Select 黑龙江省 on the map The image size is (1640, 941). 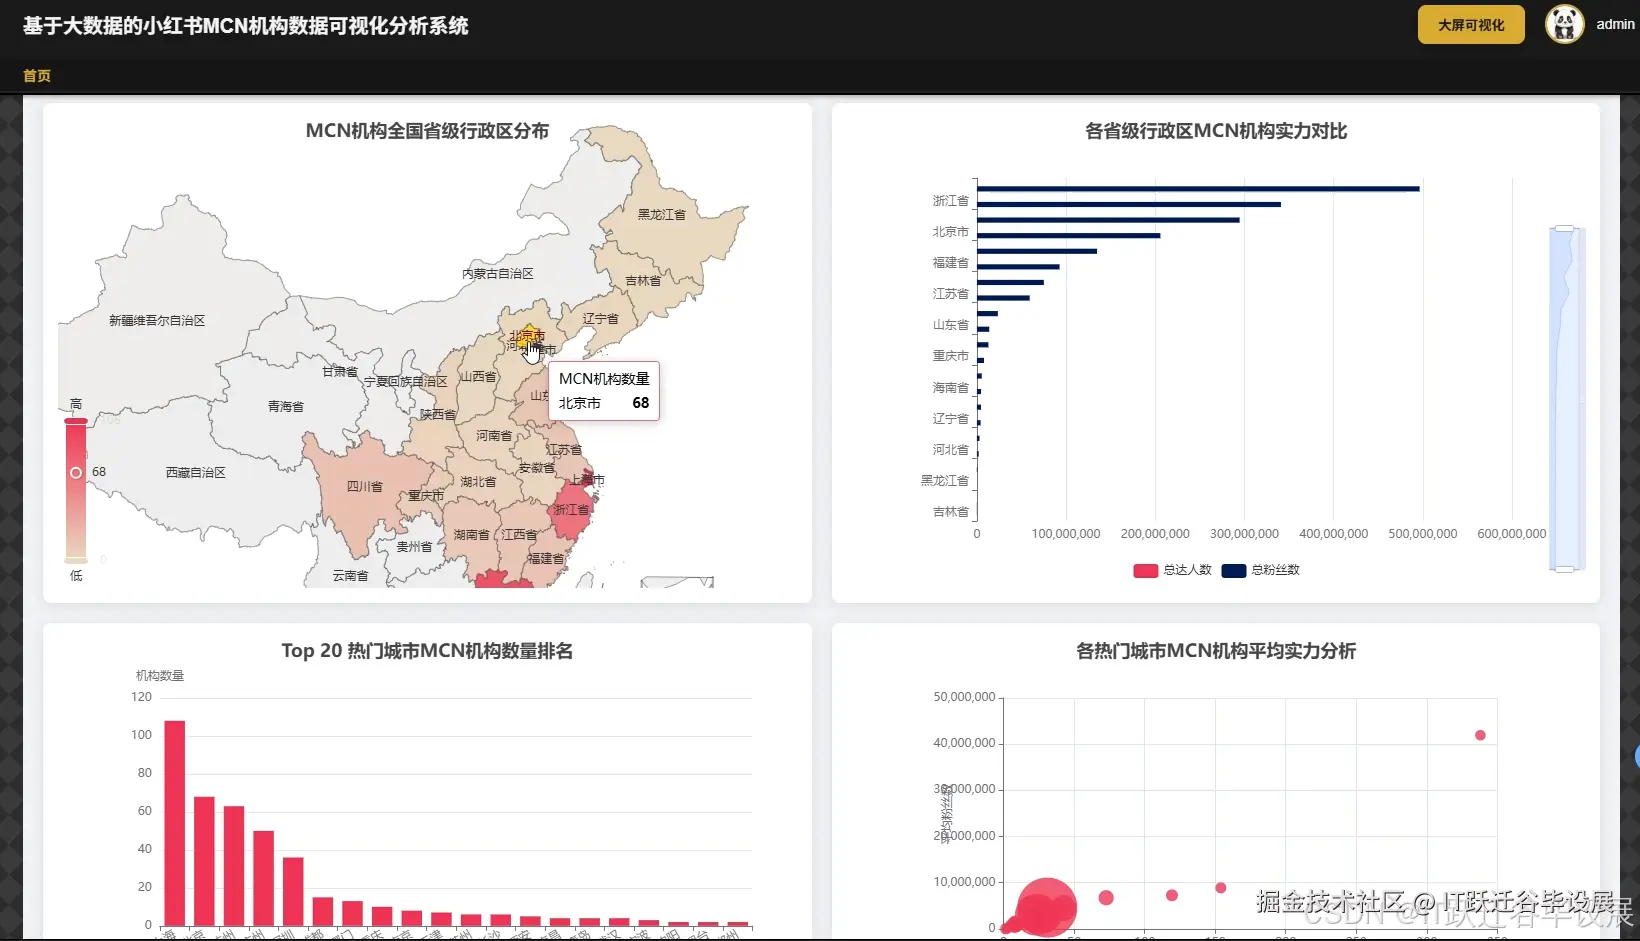[661, 215]
